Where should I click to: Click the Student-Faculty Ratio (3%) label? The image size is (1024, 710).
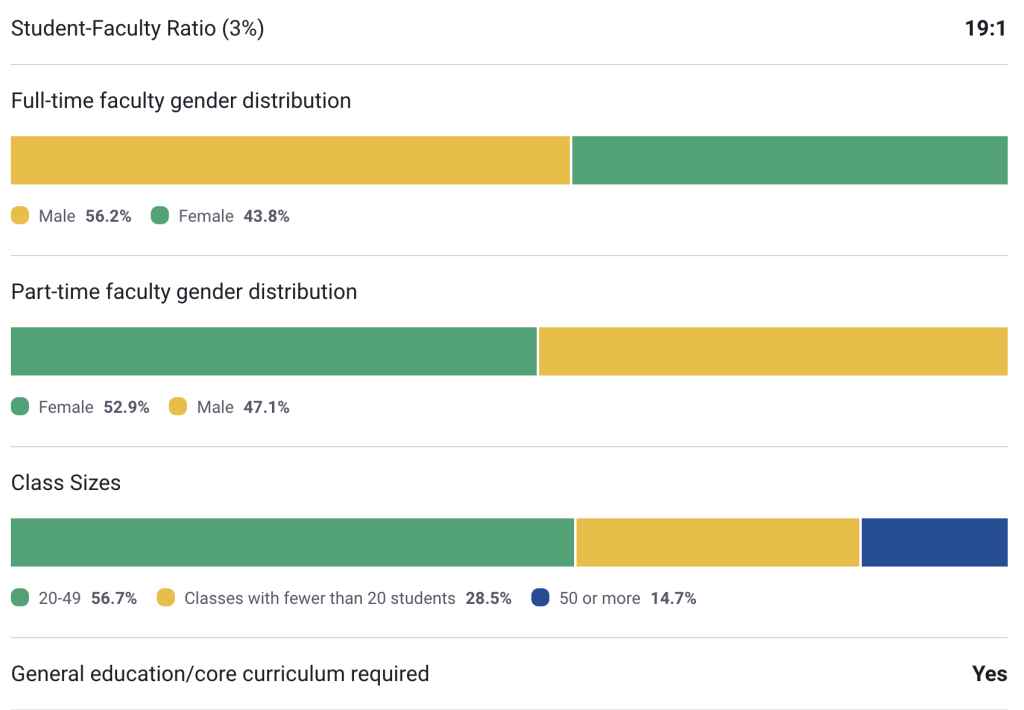coord(137,28)
